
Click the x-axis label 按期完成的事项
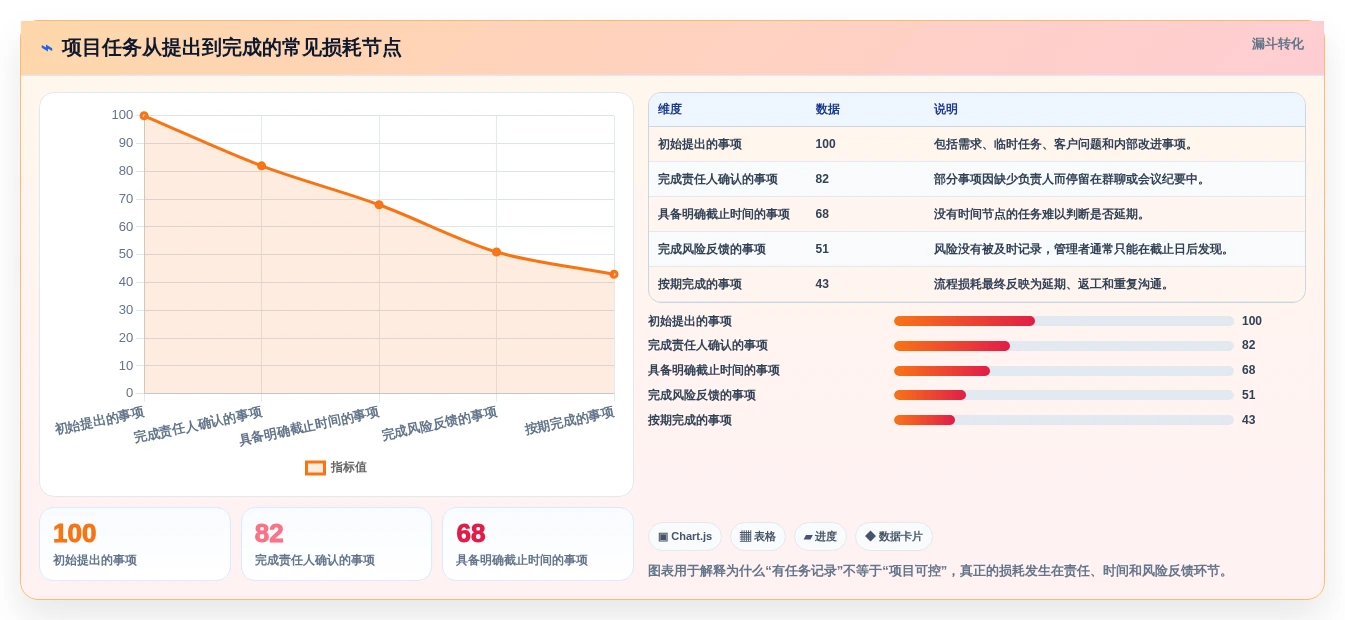click(x=570, y=421)
